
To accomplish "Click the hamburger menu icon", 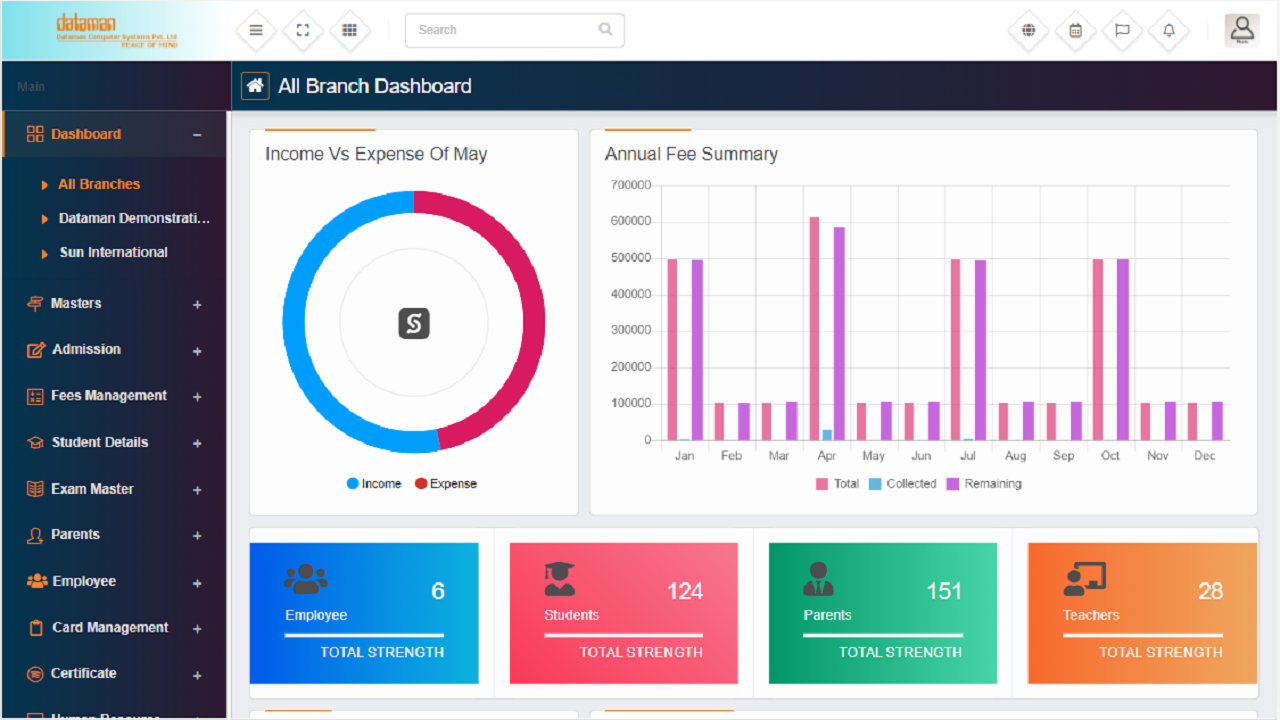I will click(x=256, y=30).
